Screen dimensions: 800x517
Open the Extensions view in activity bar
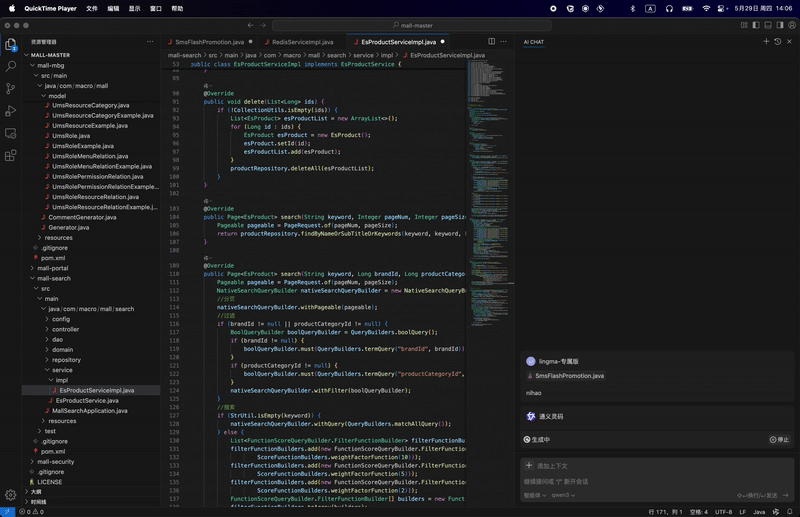pyautogui.click(x=11, y=155)
